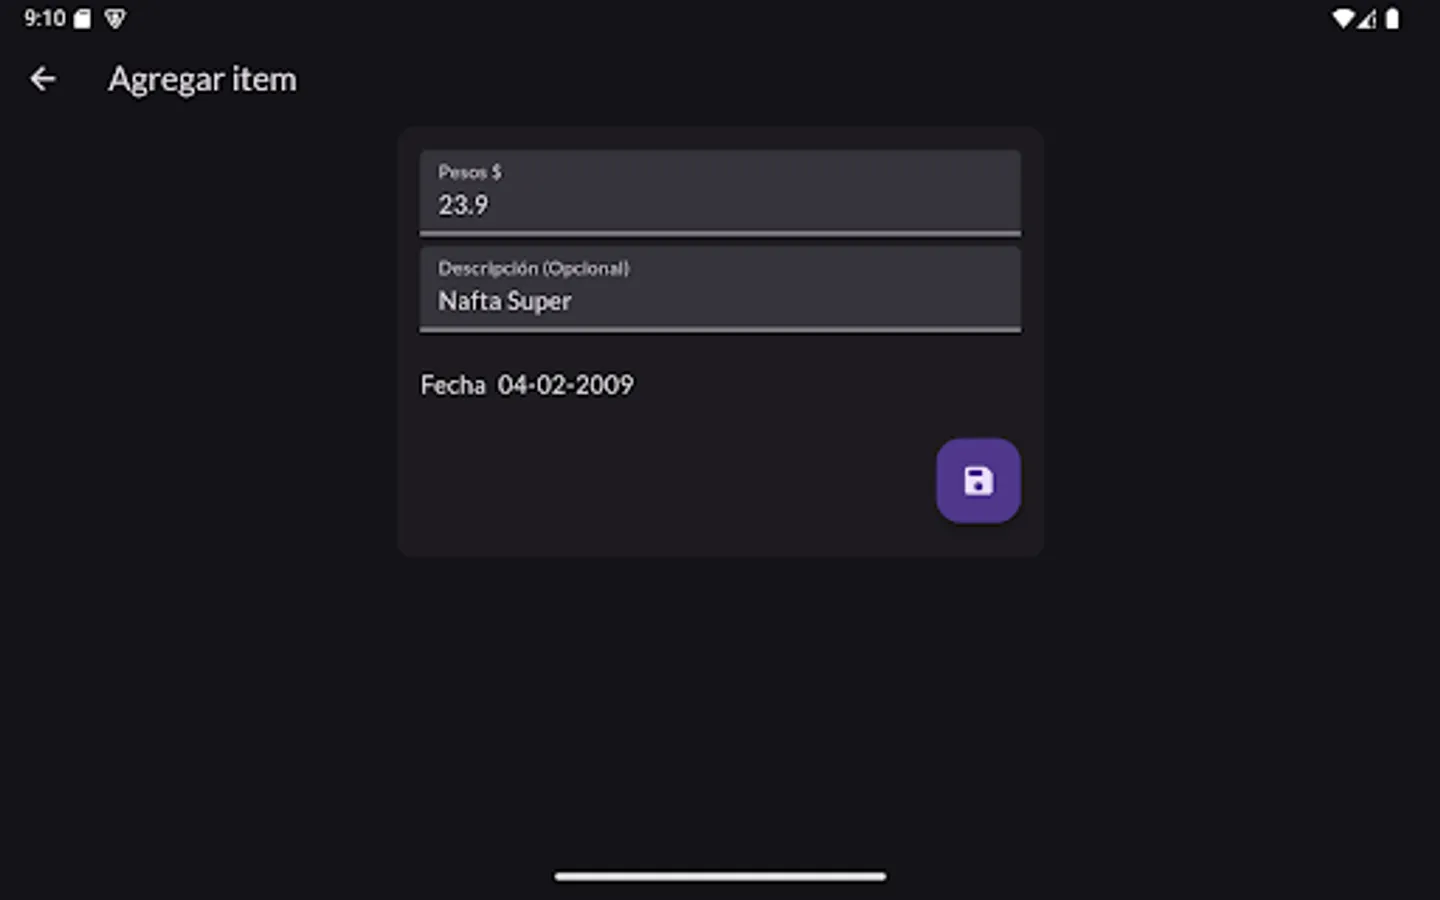Viewport: 1440px width, 900px height.
Task: Tap the Agregar item screen title
Action: pyautogui.click(x=202, y=79)
